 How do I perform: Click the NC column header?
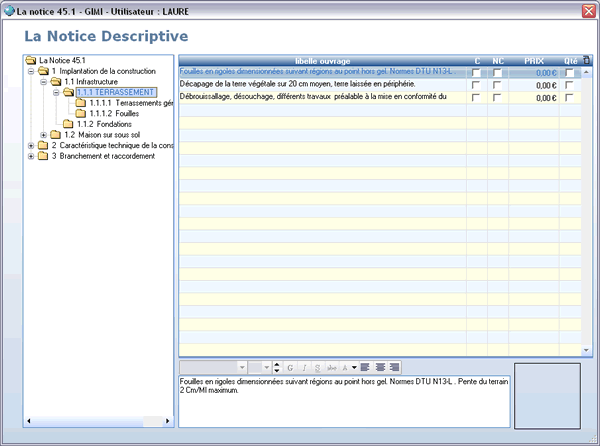tap(498, 61)
